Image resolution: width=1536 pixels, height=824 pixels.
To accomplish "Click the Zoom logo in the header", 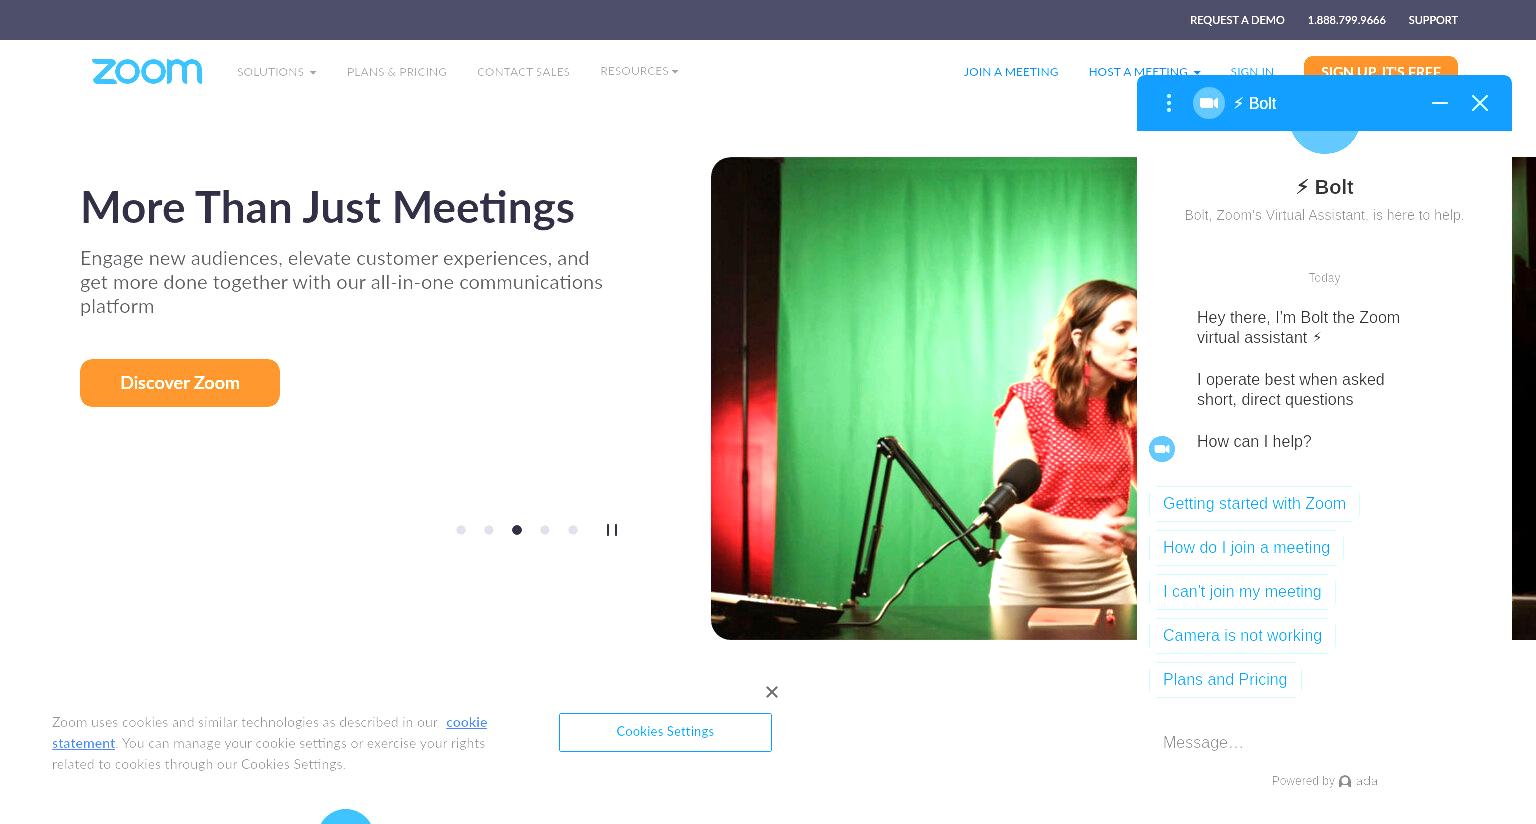I will pos(147,71).
